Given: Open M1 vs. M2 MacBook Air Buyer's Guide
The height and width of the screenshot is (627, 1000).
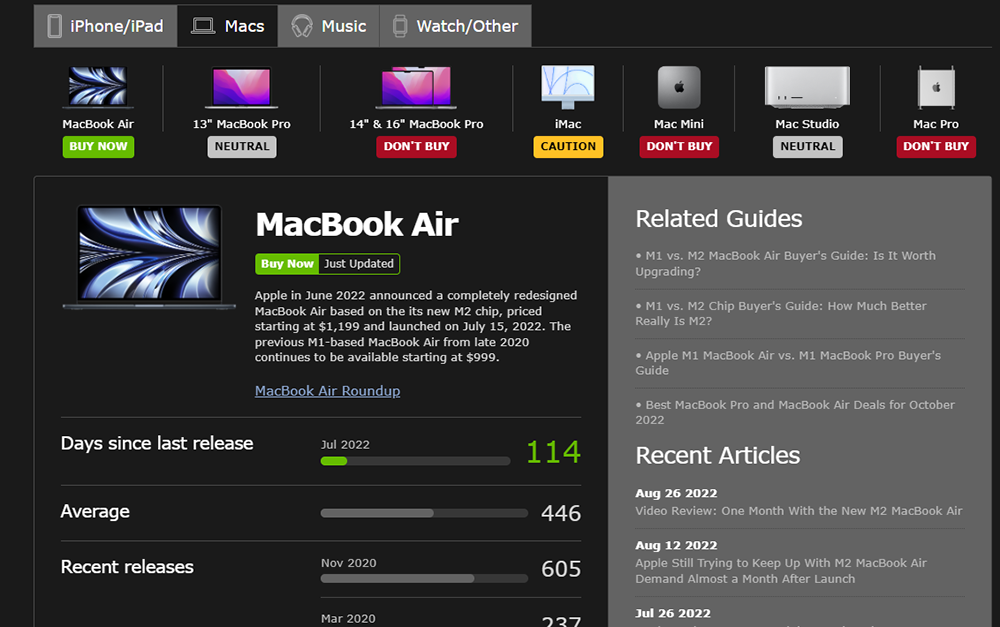Looking at the screenshot, I should tap(786, 263).
